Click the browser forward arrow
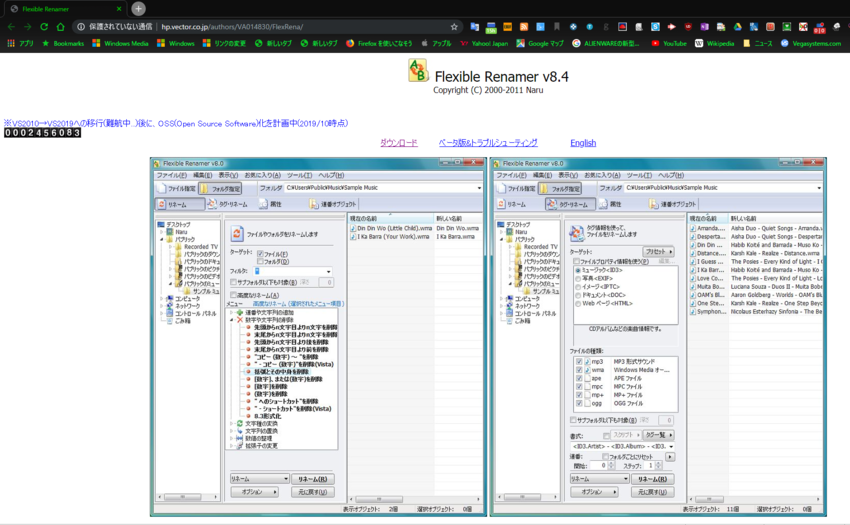Image resolution: width=850 pixels, height=525 pixels. point(28,27)
